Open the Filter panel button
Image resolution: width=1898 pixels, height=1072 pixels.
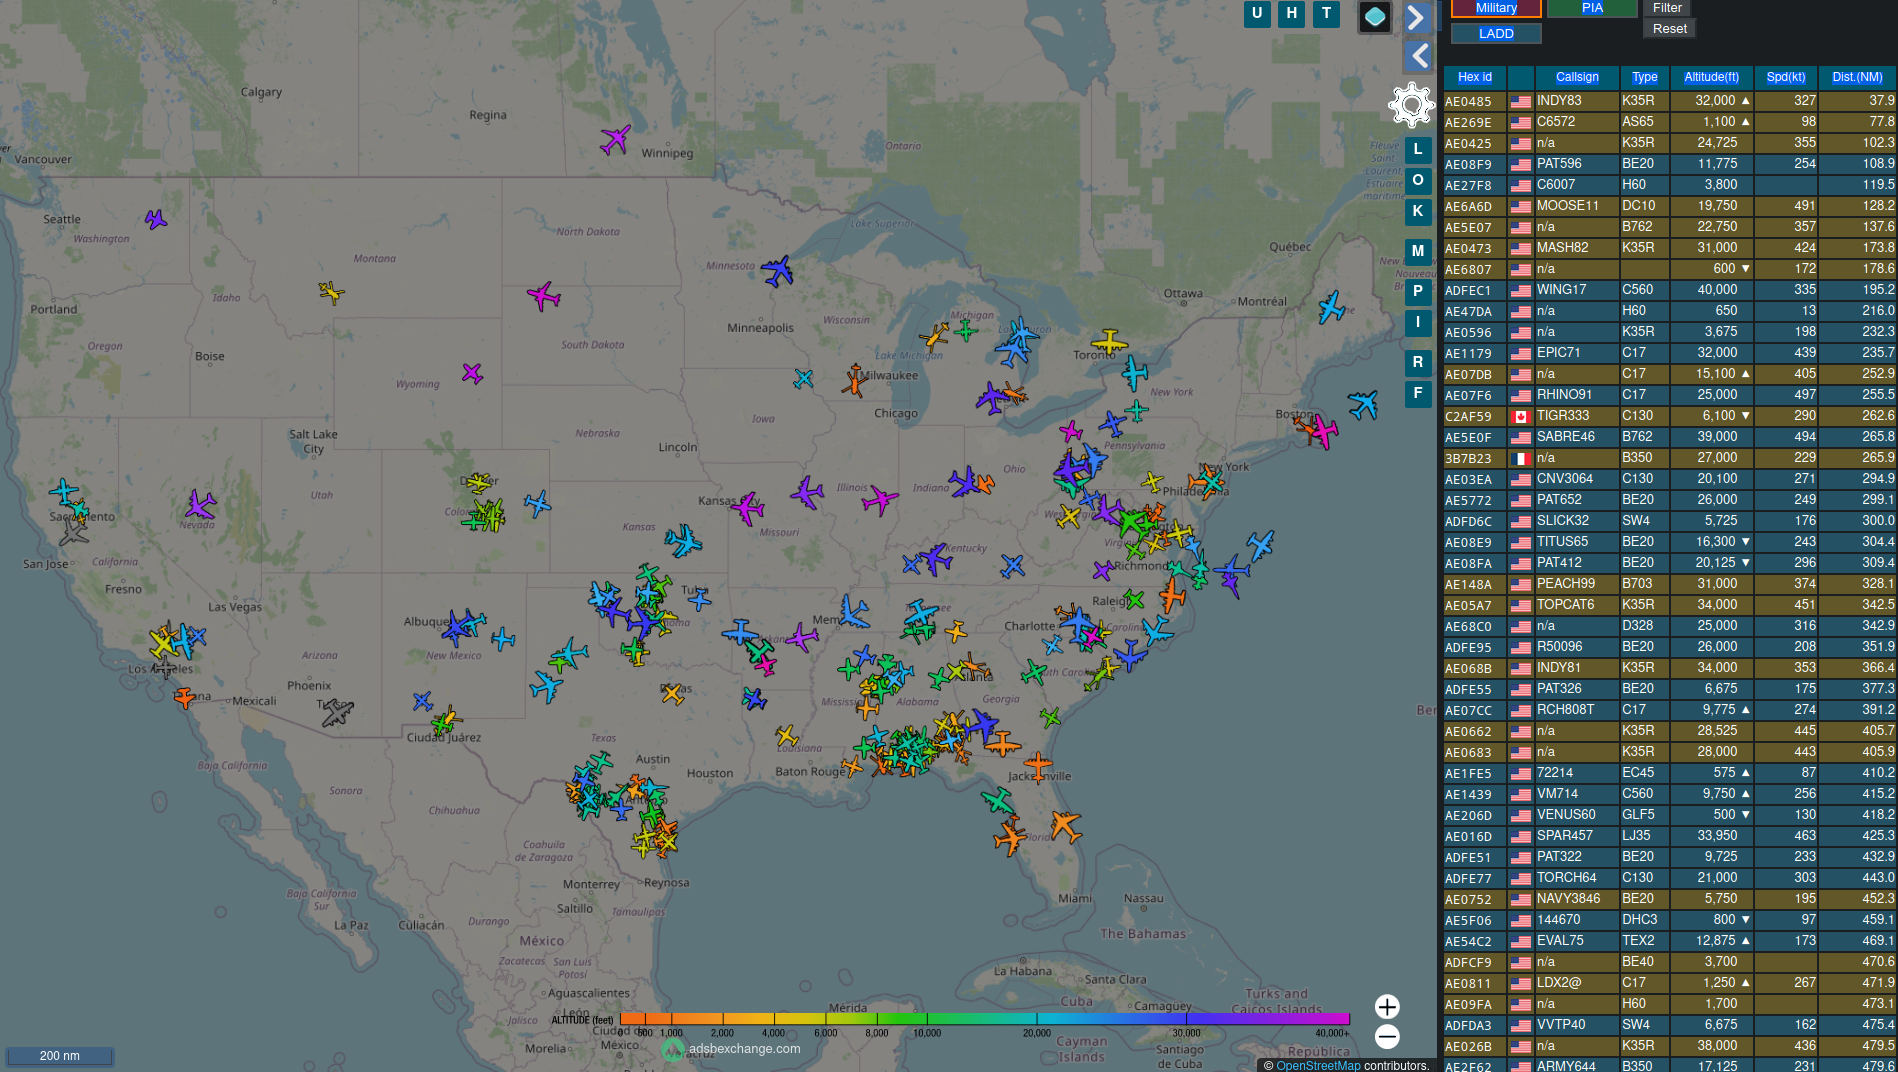pyautogui.click(x=1667, y=8)
